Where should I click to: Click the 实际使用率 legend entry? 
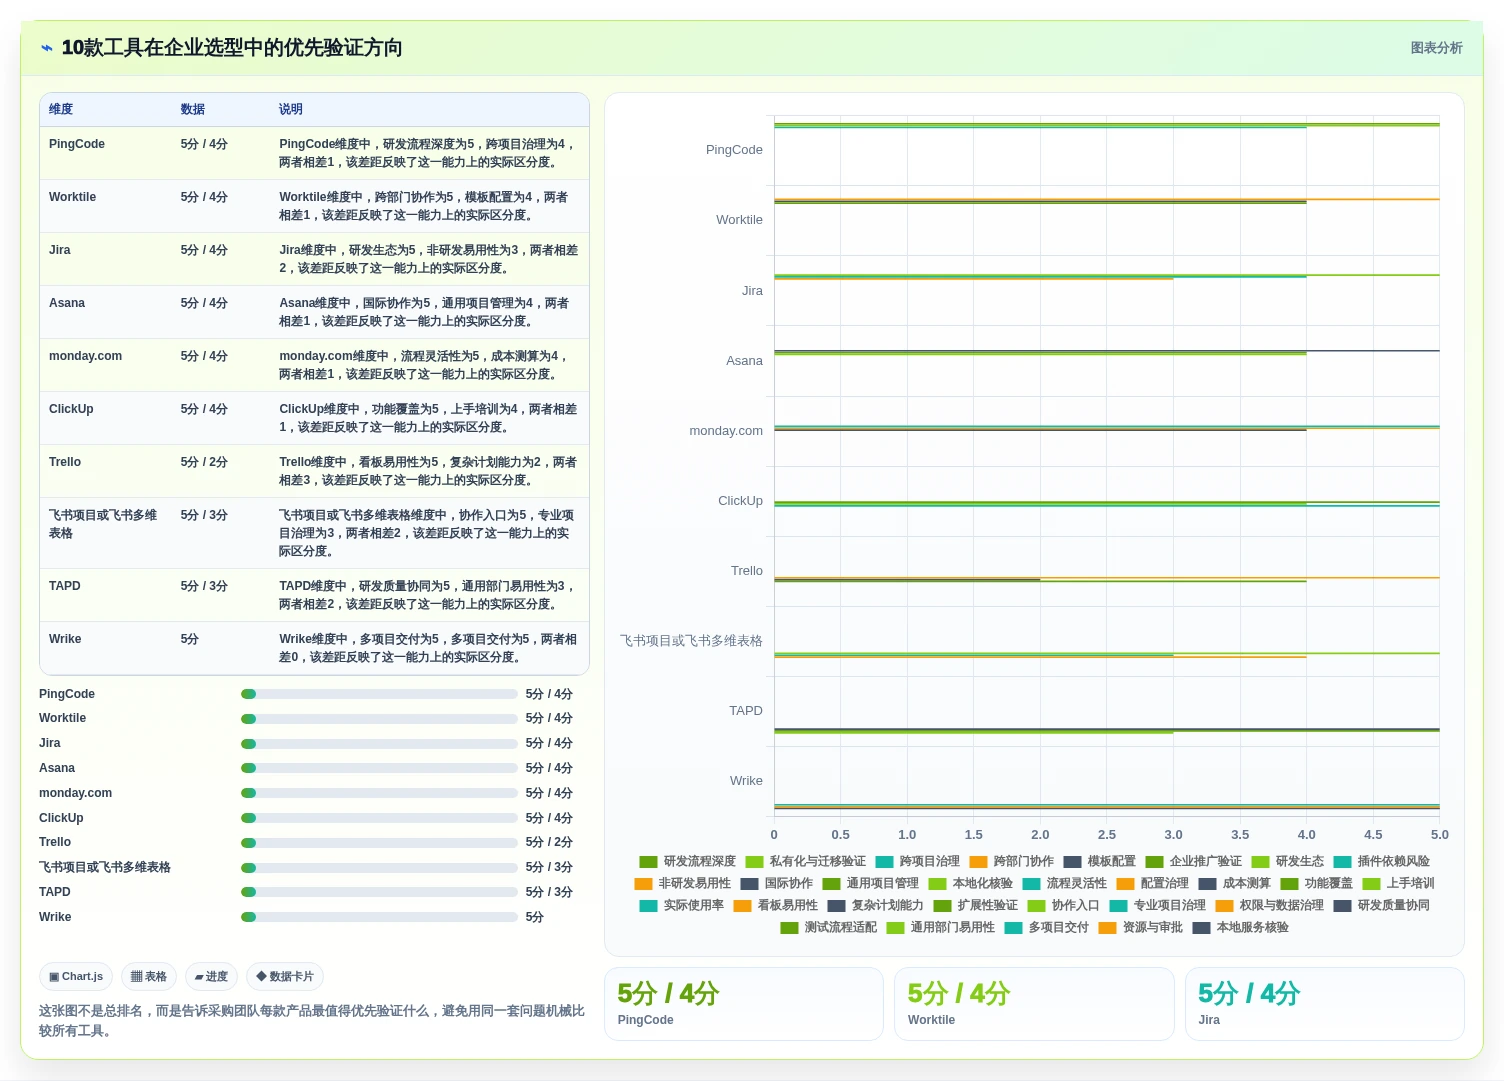(682, 905)
